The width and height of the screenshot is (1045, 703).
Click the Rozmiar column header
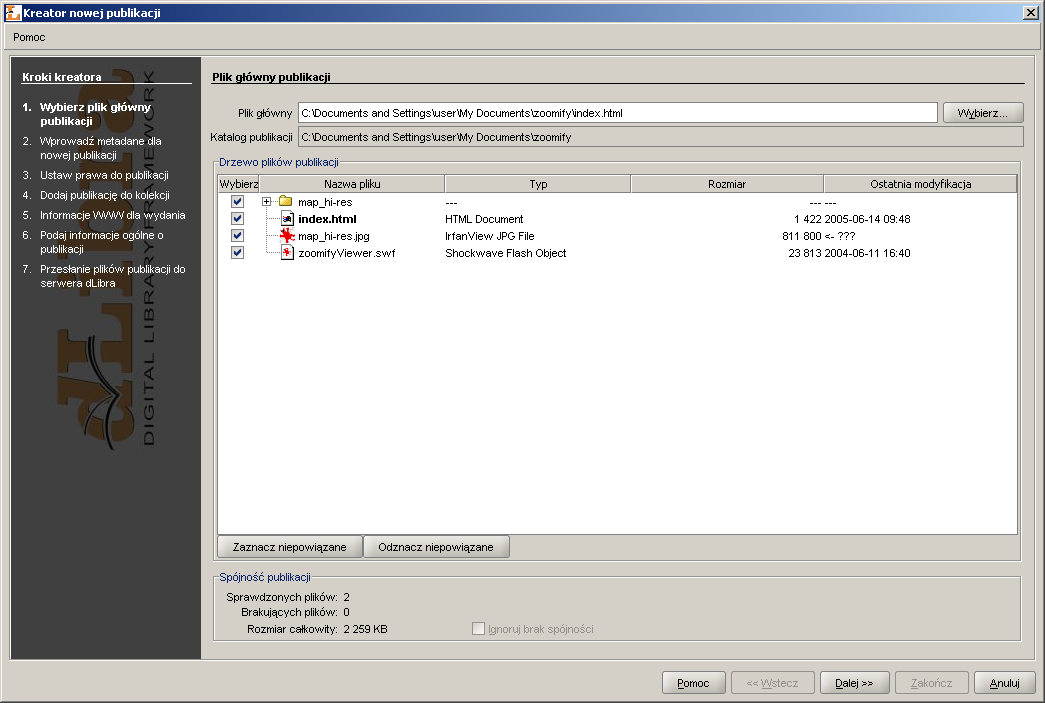[727, 184]
